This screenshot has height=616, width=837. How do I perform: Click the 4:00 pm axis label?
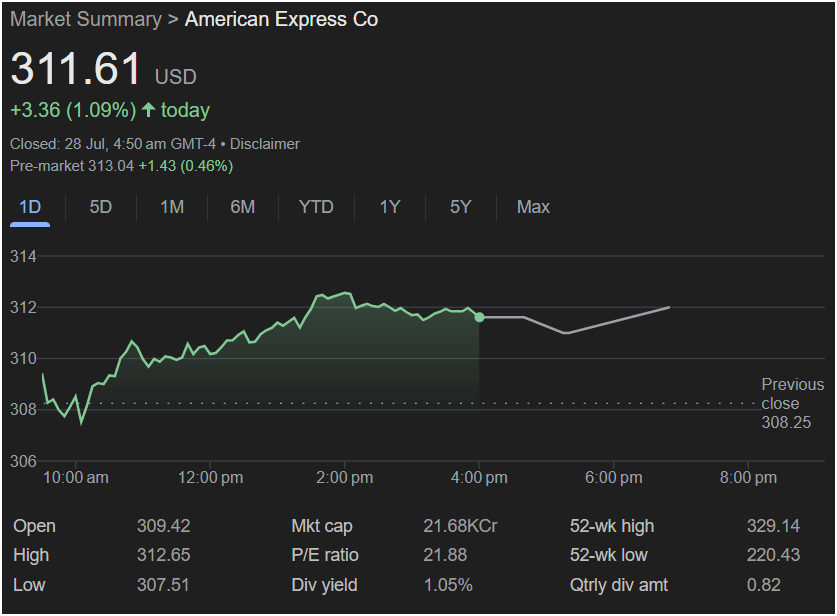[x=479, y=478]
